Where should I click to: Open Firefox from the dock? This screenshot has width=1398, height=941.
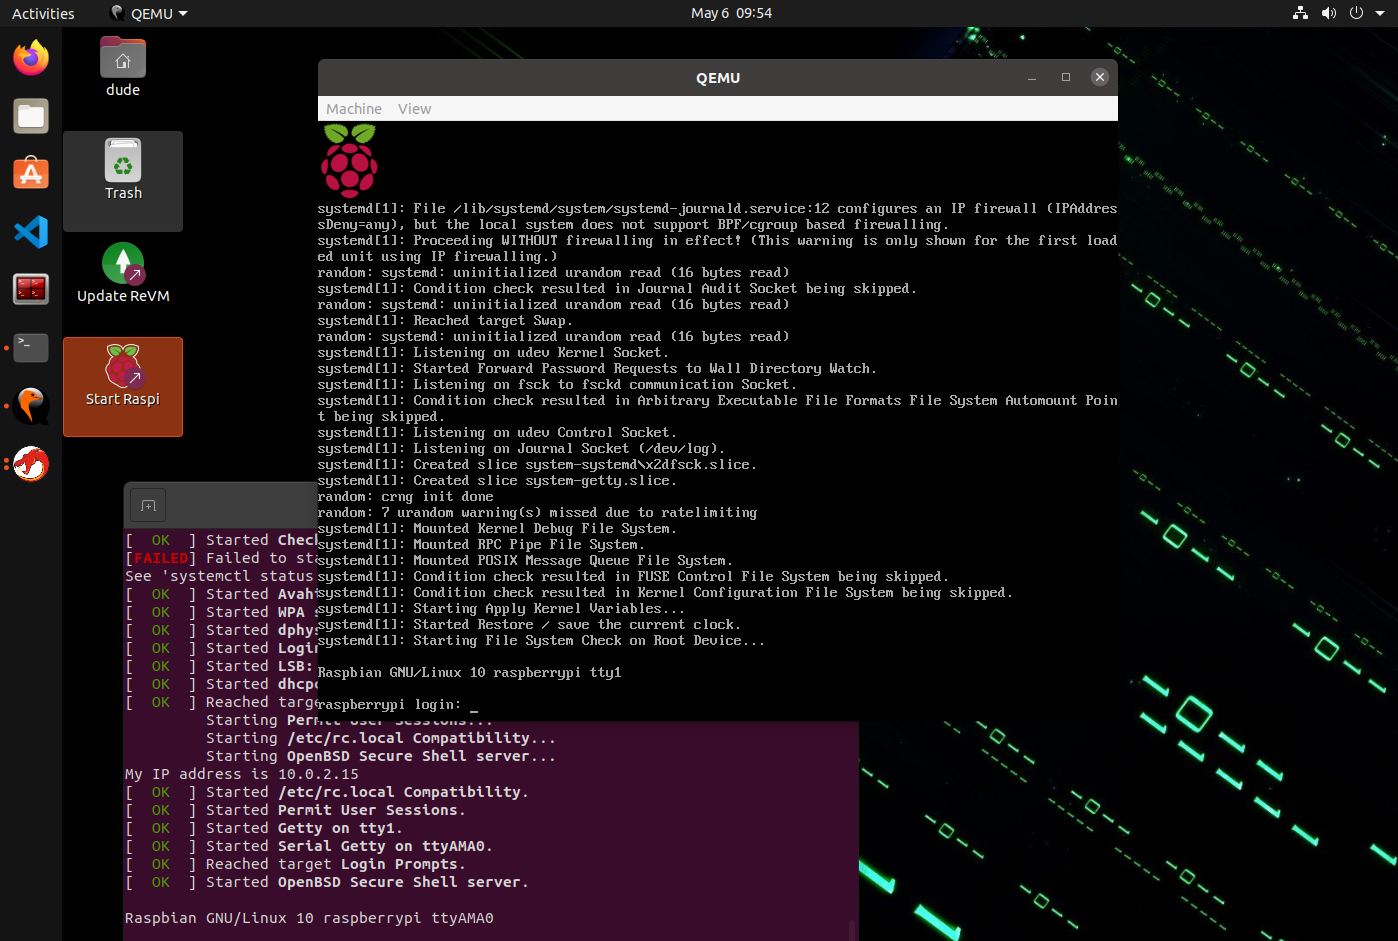coord(31,58)
